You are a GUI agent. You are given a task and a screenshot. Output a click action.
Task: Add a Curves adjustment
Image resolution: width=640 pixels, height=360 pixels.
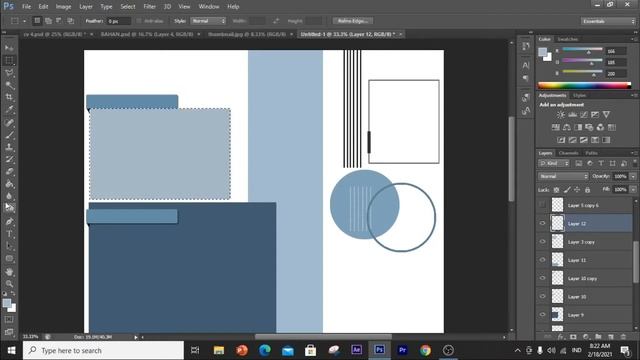tap(584, 115)
